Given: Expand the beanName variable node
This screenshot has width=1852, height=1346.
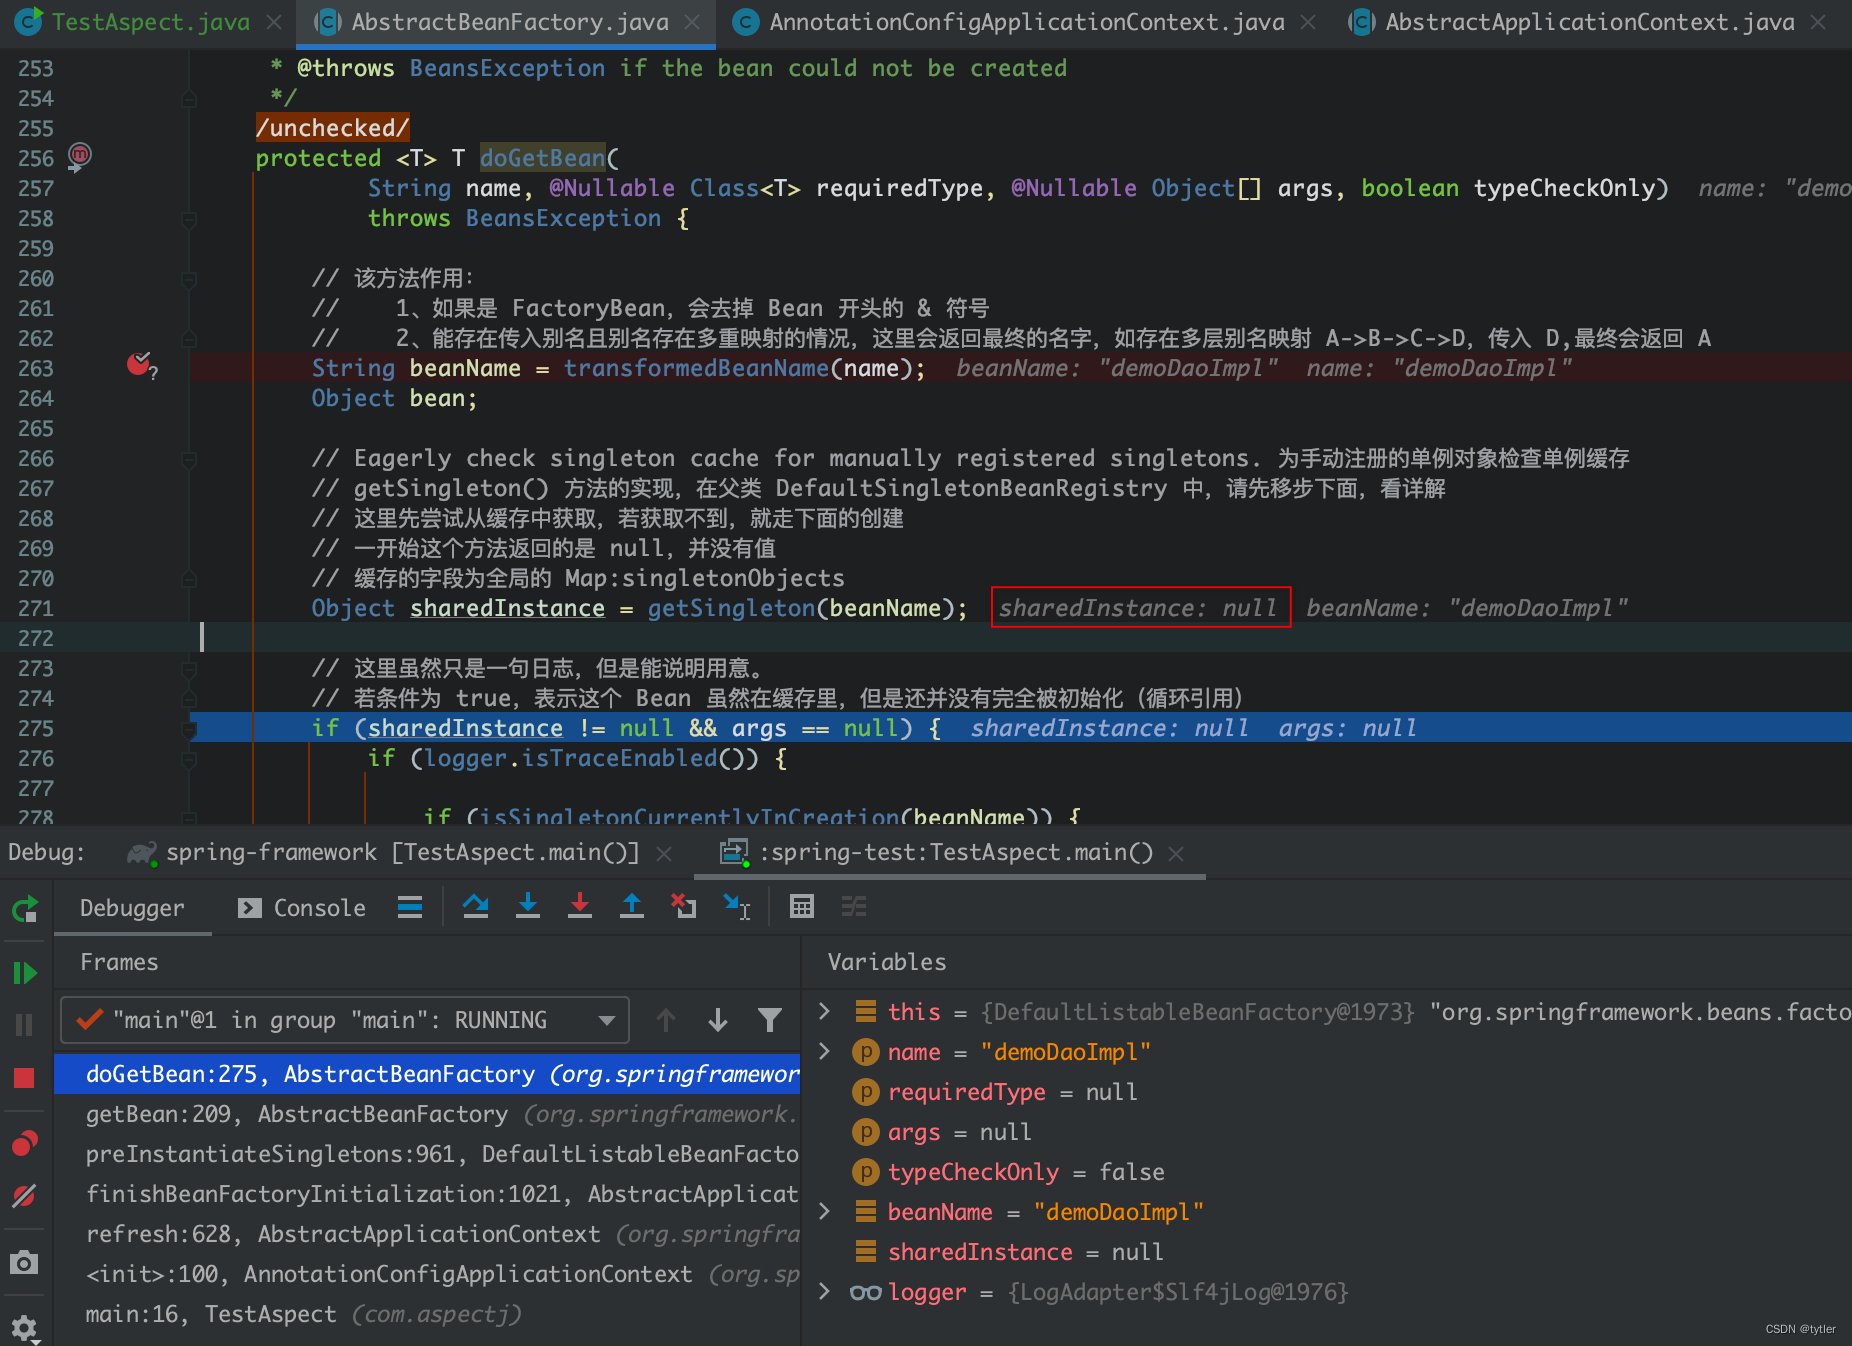Looking at the screenshot, I should (825, 1211).
